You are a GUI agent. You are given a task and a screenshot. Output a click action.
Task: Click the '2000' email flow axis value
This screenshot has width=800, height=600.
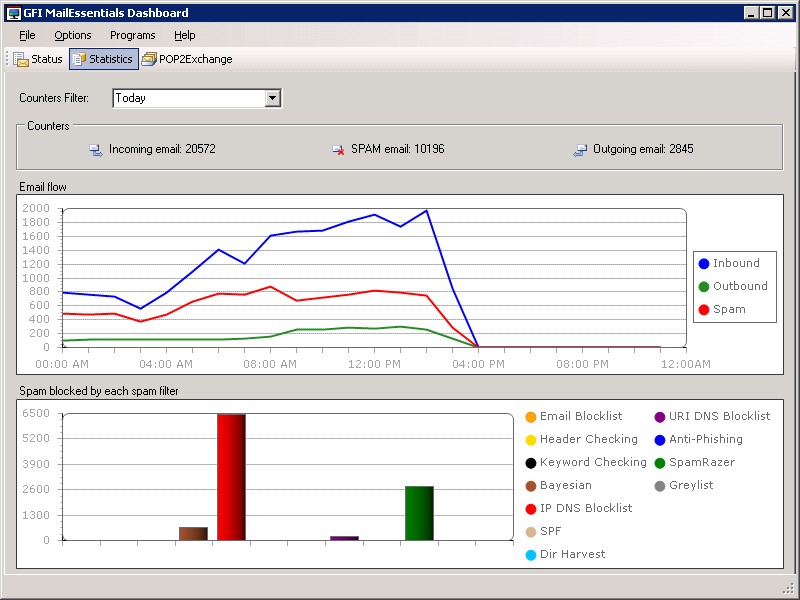(36, 208)
